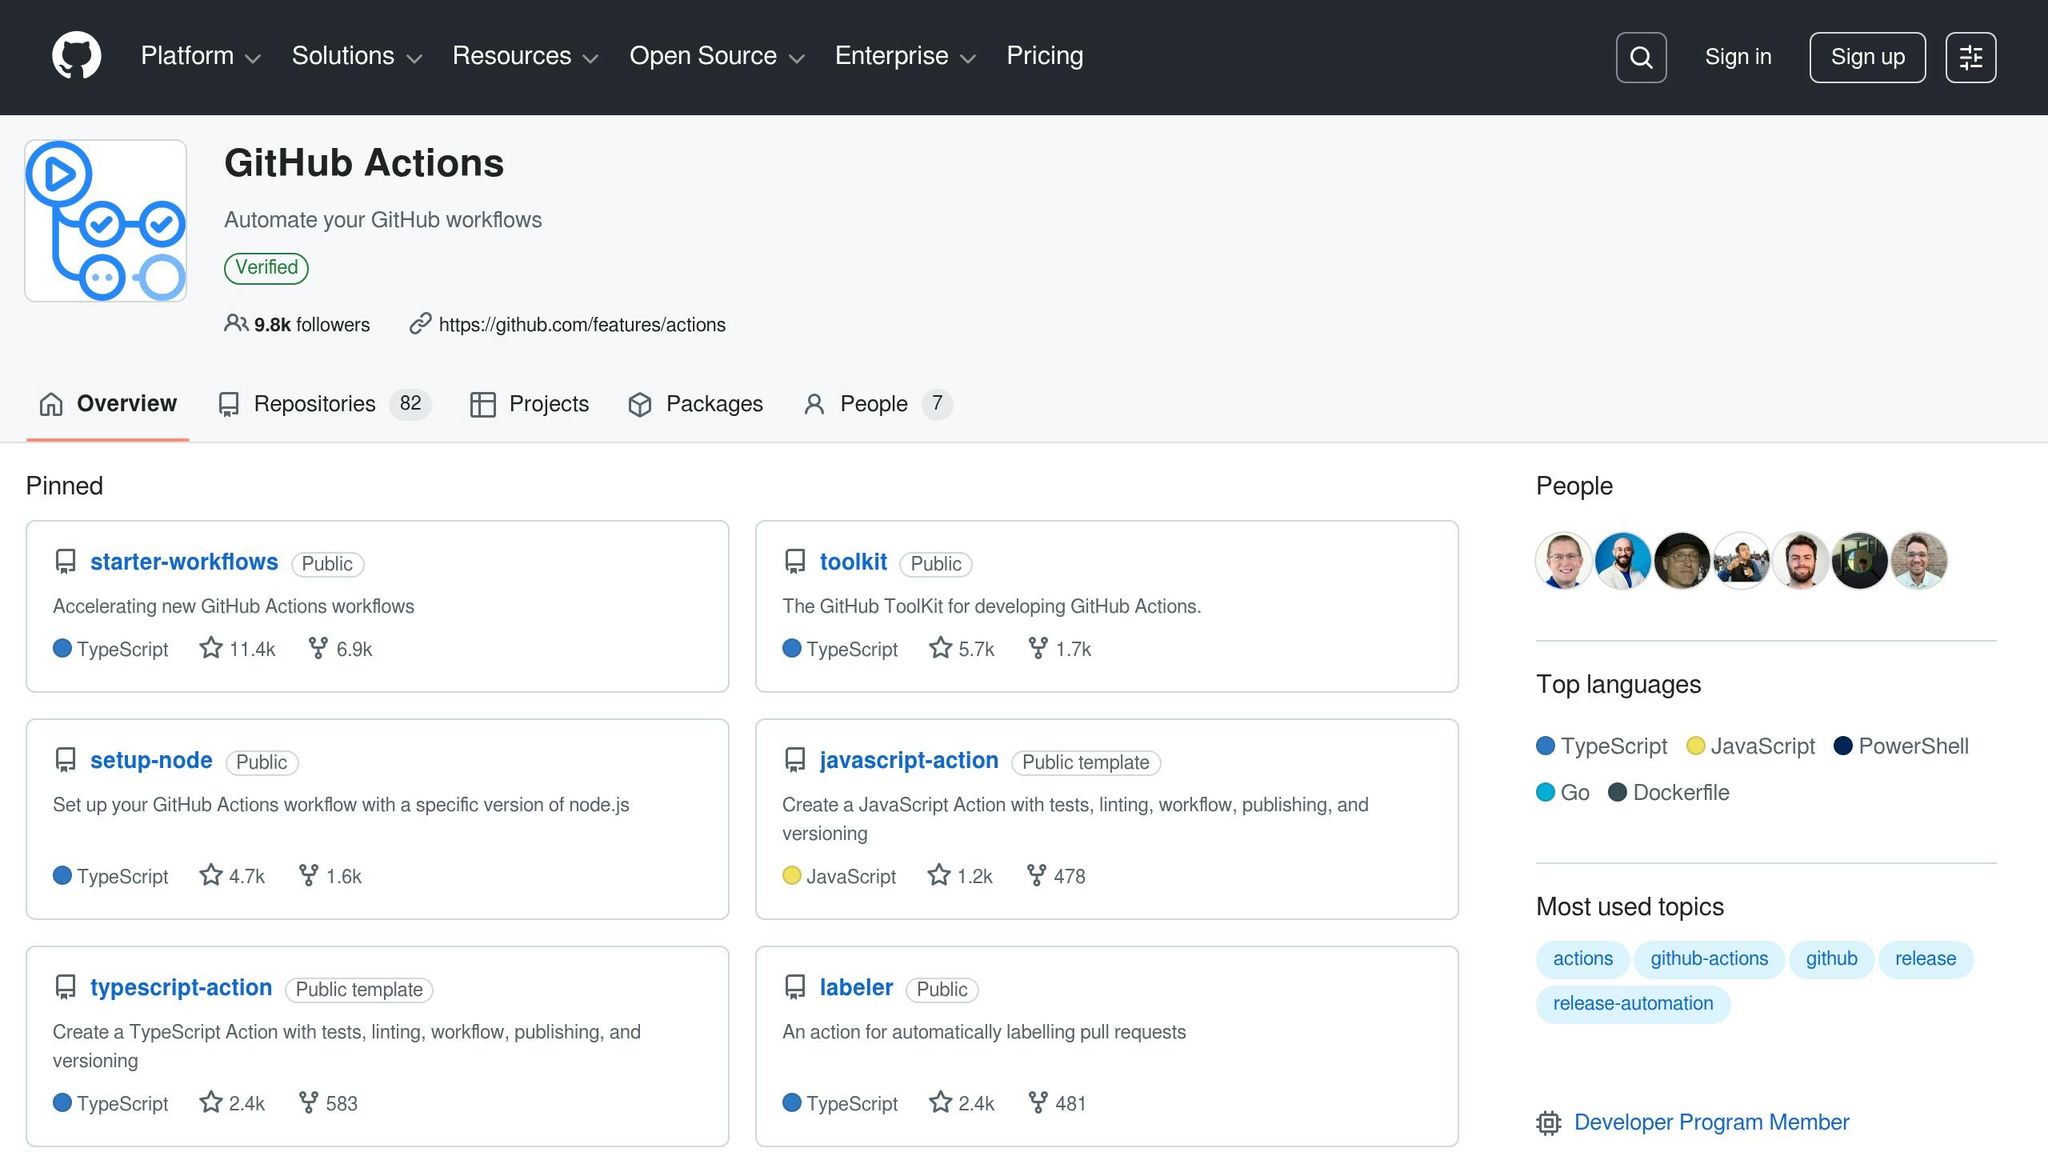Click the TypeScript language color dot

[x=1545, y=746]
